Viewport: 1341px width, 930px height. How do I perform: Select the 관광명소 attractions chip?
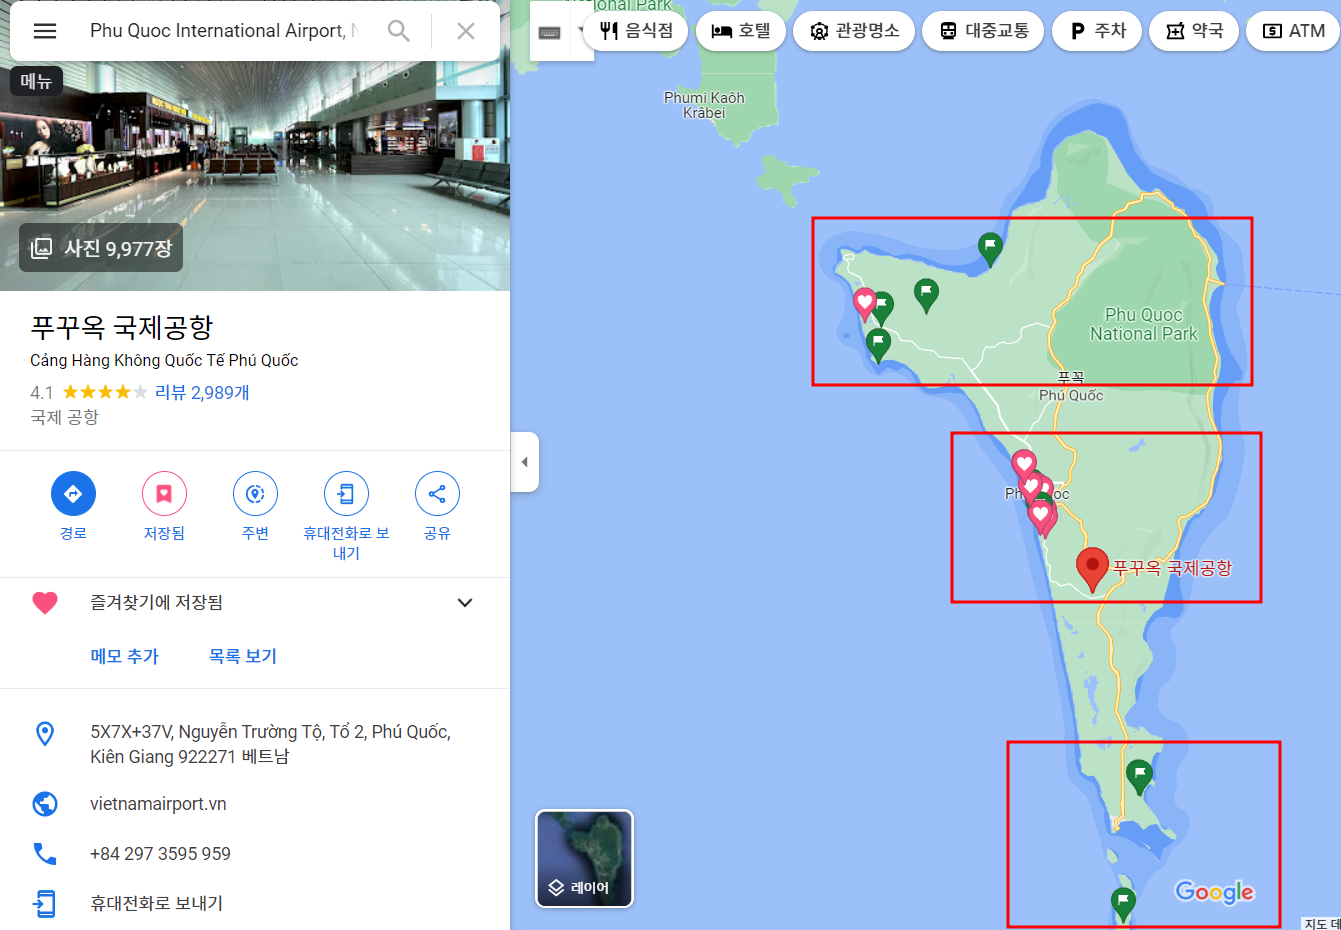855,31
